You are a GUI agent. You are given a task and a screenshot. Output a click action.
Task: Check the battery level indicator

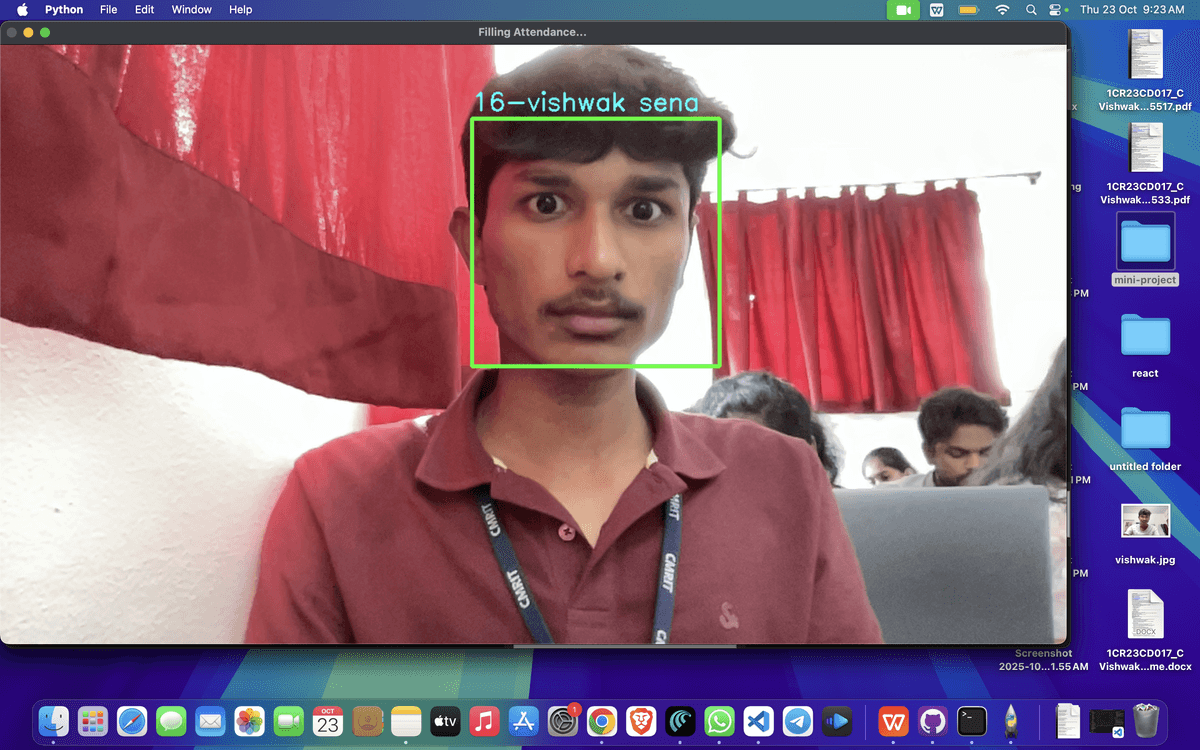click(966, 10)
